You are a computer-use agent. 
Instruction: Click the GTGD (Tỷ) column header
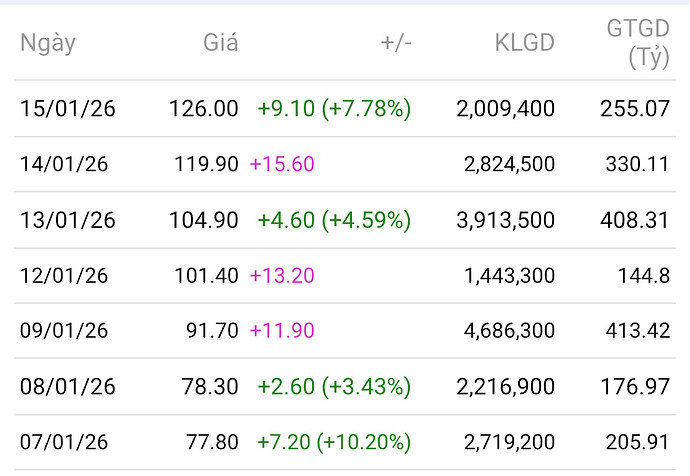(637, 43)
